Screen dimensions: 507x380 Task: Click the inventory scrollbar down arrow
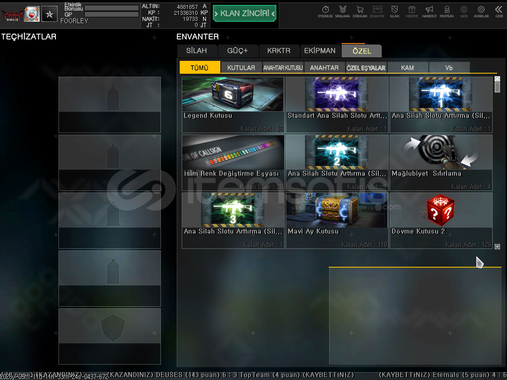pos(497,246)
